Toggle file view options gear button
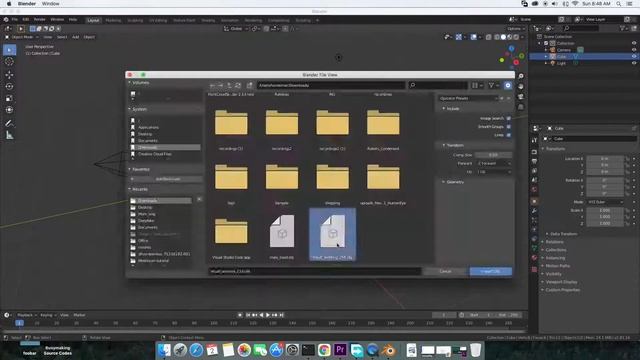Image resolution: width=640 pixels, height=360 pixels. click(x=507, y=85)
